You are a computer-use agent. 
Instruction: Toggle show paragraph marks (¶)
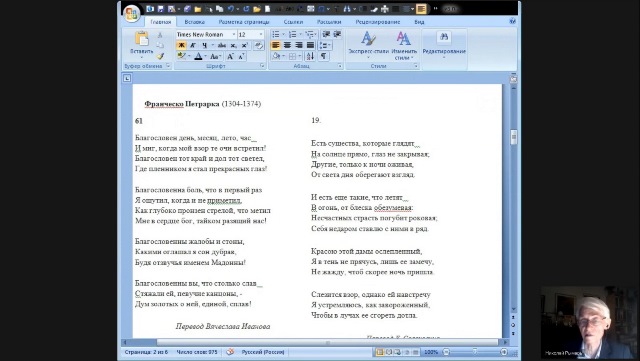pos(323,56)
